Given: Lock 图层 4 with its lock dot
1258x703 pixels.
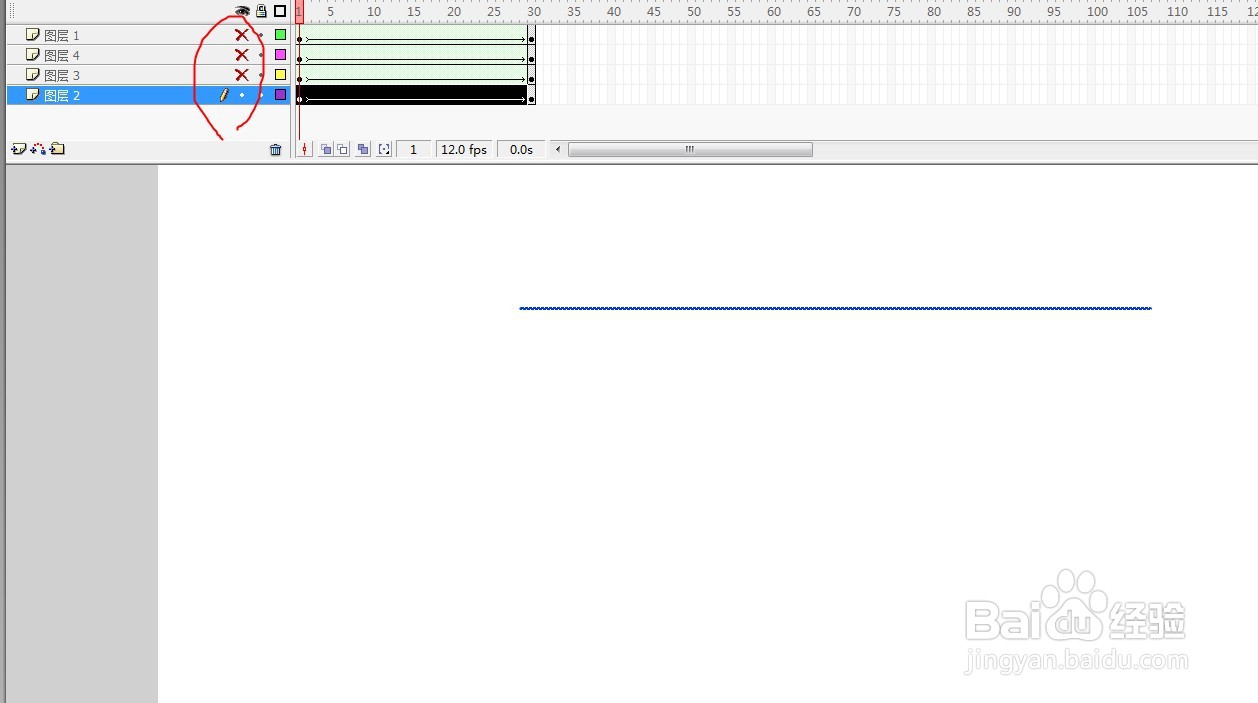Looking at the screenshot, I should [x=261, y=55].
